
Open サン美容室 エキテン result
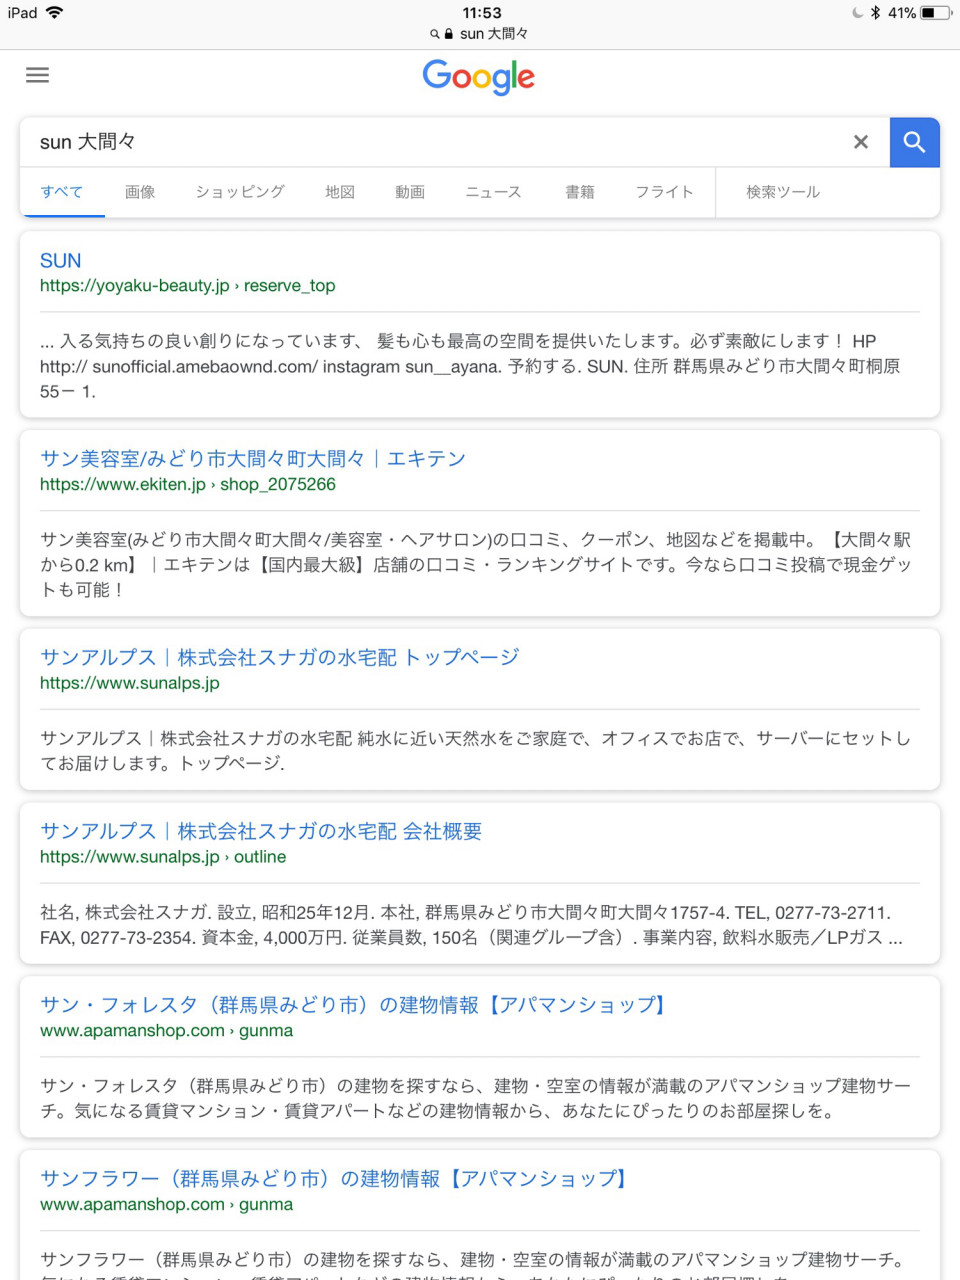(253, 459)
